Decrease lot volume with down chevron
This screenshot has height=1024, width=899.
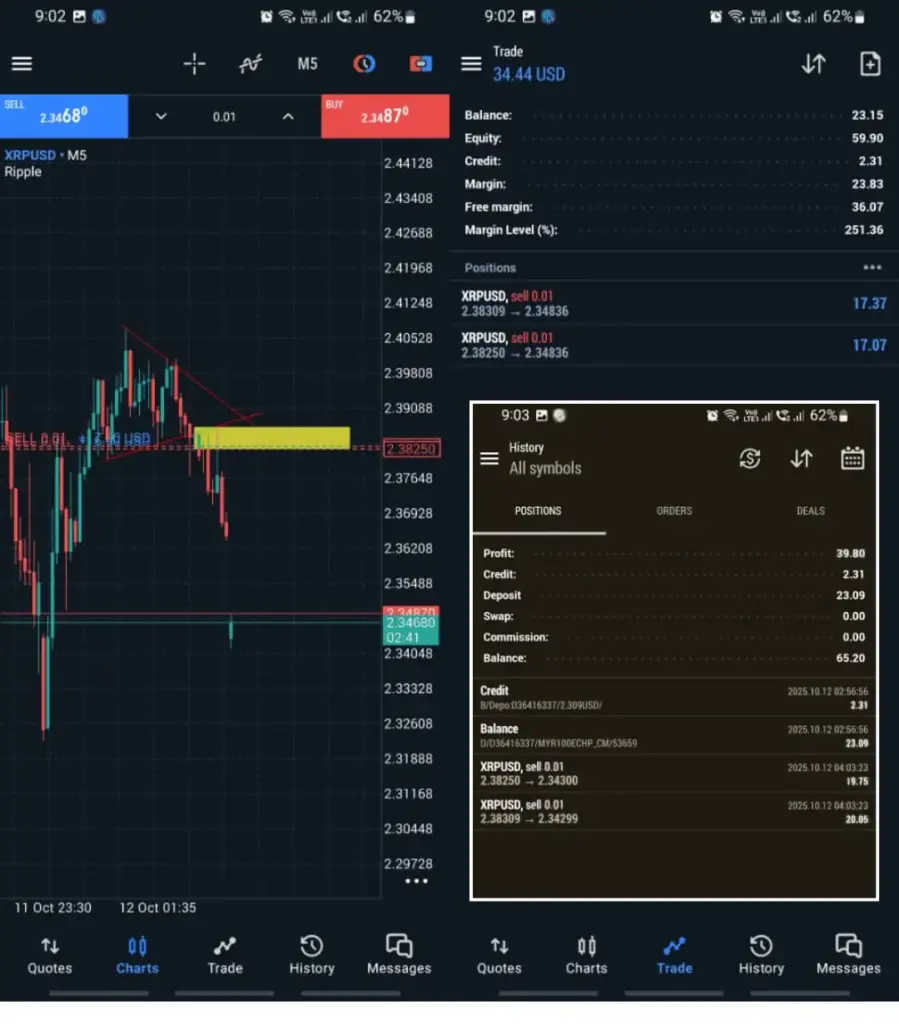pyautogui.click(x=161, y=117)
